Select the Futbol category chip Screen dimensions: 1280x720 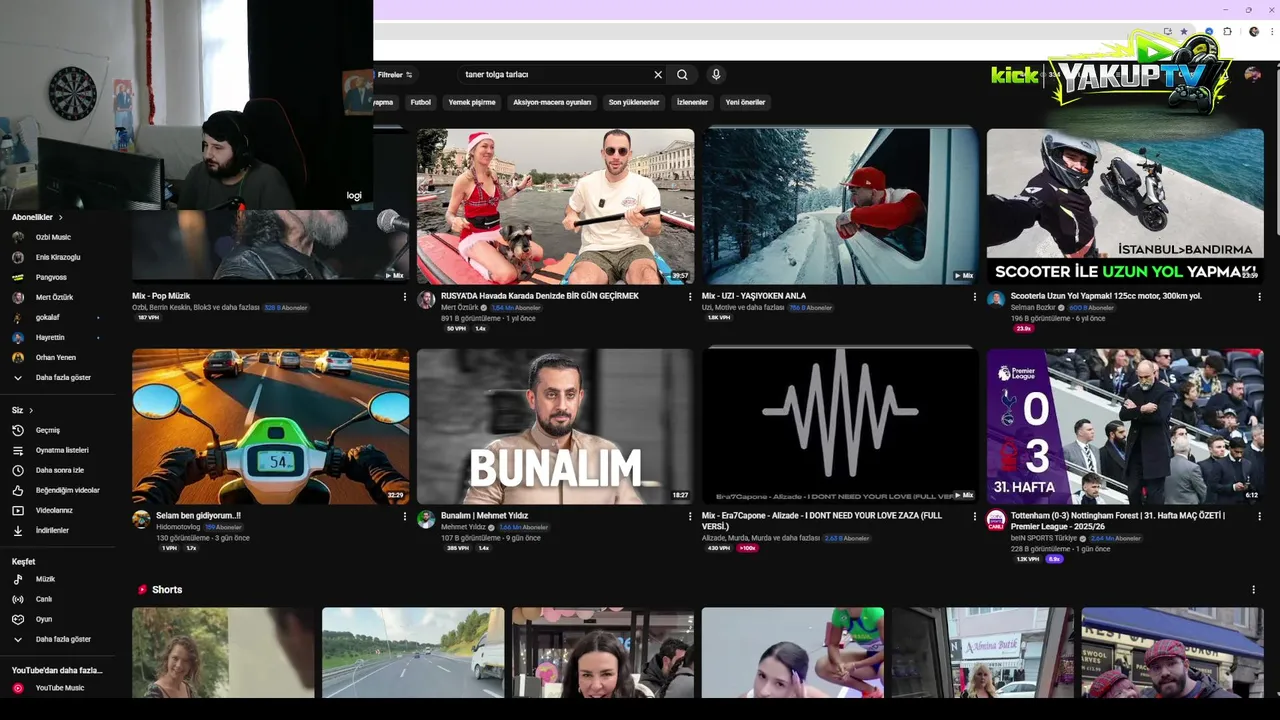click(x=421, y=102)
